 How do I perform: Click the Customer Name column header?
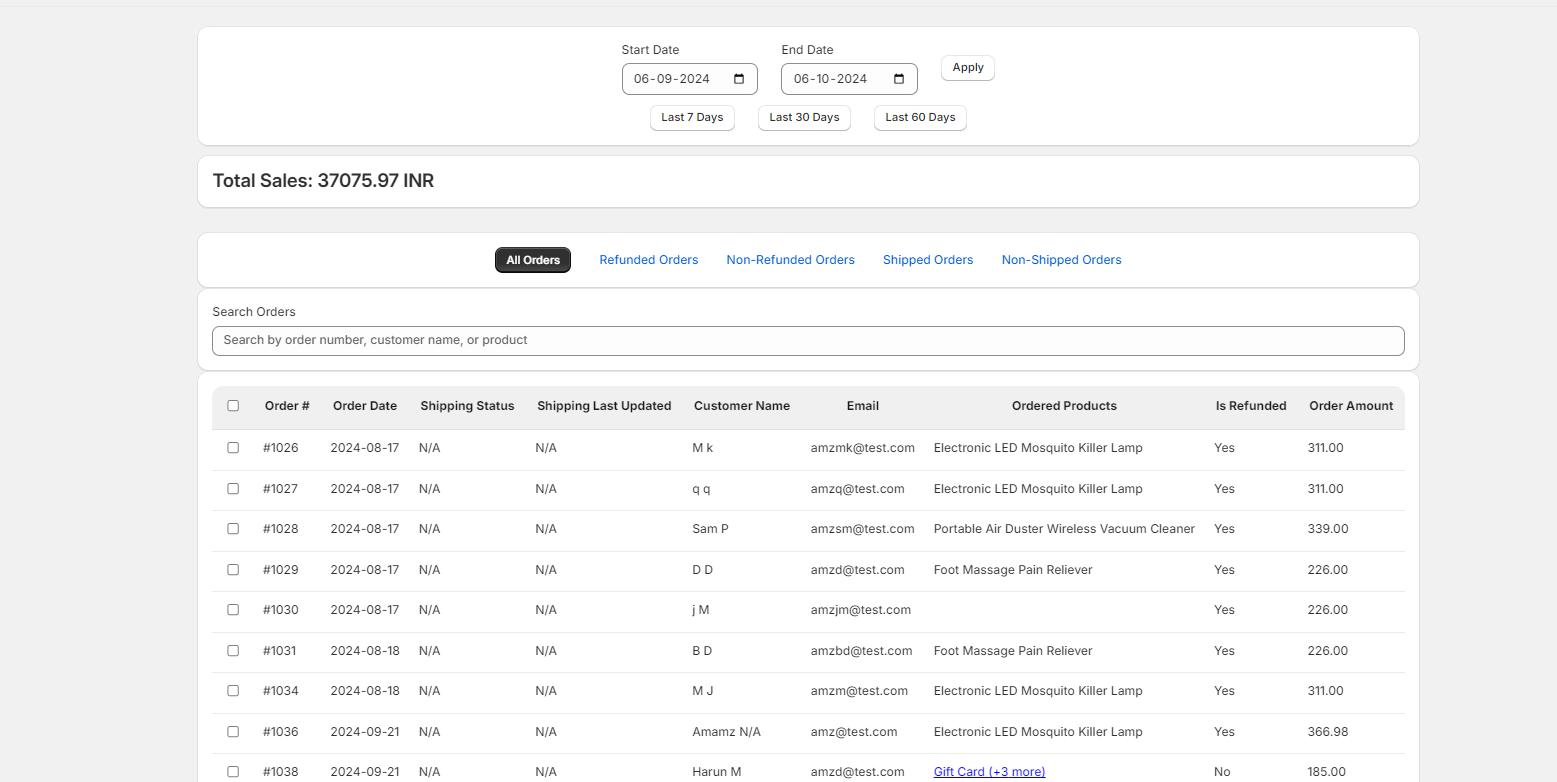(x=742, y=406)
